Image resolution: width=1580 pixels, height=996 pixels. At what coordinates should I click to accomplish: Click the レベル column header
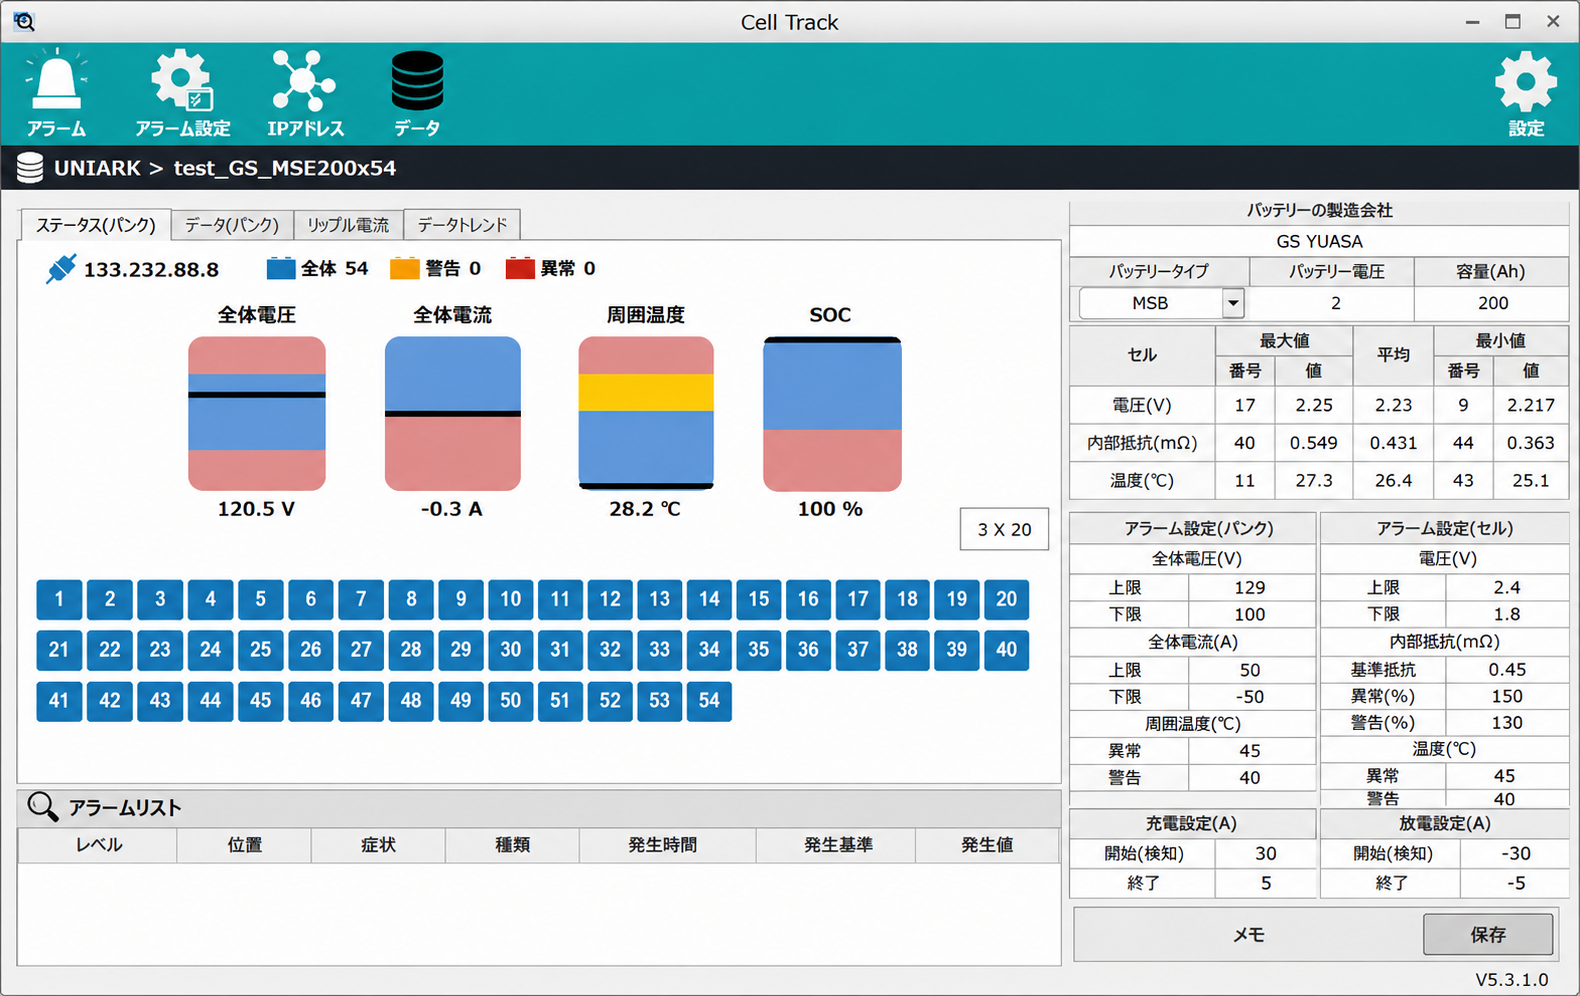98,845
